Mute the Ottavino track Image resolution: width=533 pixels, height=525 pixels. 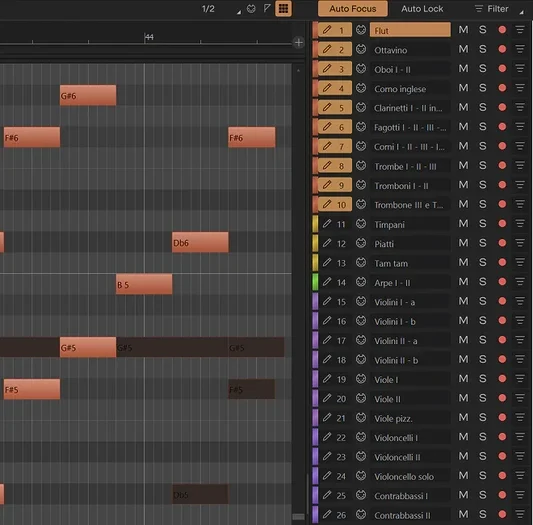point(463,49)
